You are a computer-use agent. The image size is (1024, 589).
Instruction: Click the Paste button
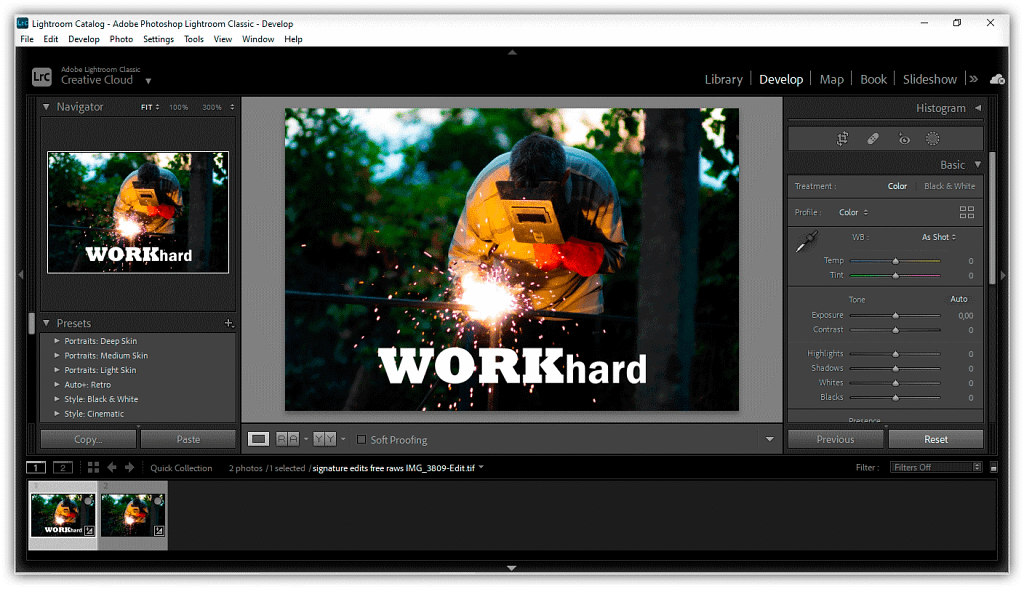(x=188, y=439)
